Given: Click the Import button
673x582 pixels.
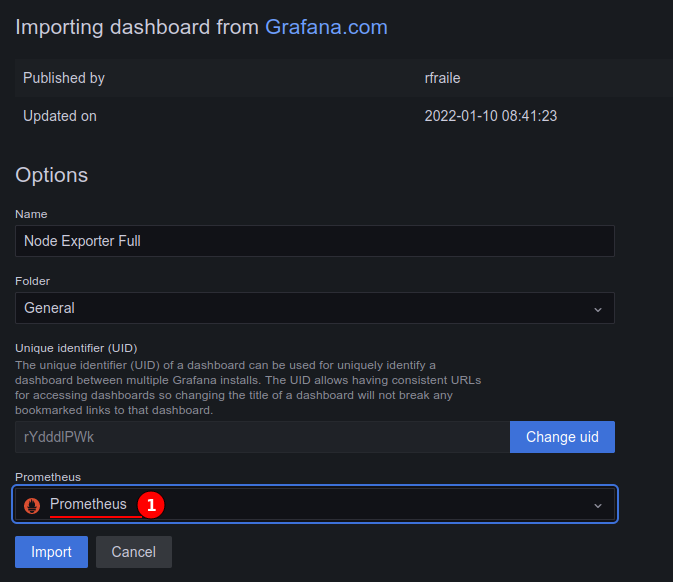Looking at the screenshot, I should (x=52, y=552).
